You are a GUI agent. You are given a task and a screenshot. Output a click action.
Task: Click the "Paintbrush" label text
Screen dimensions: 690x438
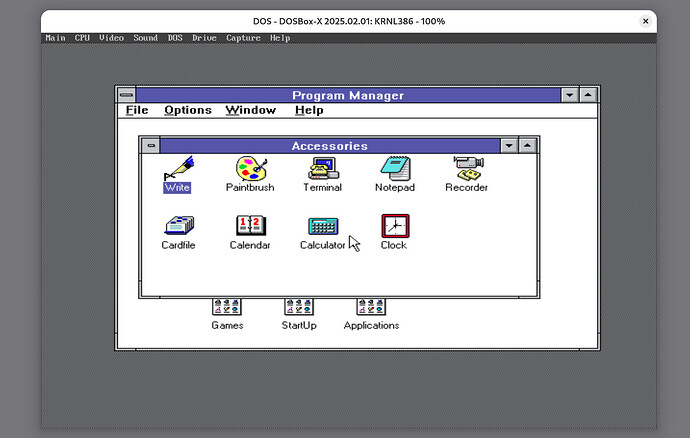click(250, 188)
